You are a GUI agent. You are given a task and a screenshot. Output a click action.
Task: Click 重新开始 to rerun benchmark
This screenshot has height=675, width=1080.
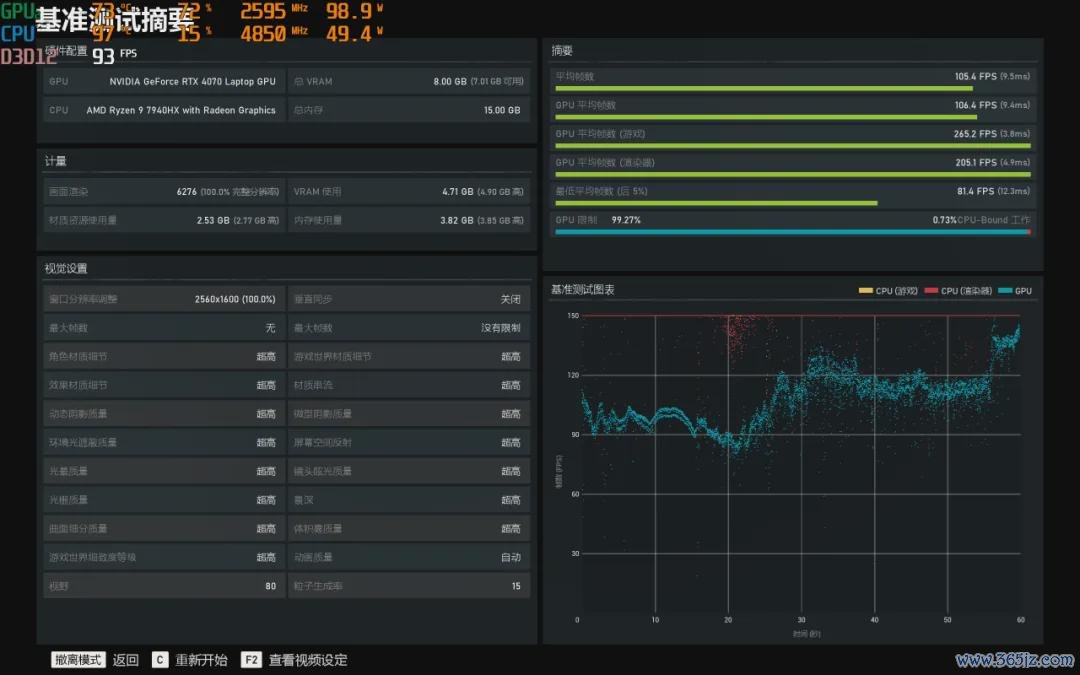pos(202,660)
